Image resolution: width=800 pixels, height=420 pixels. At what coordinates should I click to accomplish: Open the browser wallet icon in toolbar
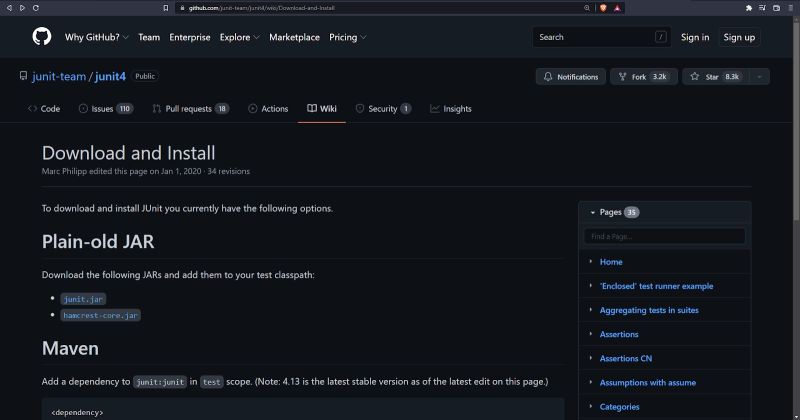point(776,8)
